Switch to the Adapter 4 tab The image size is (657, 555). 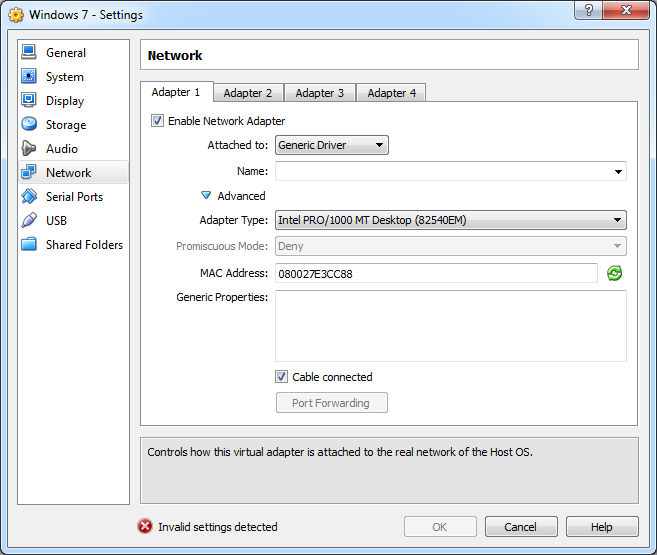click(x=391, y=93)
